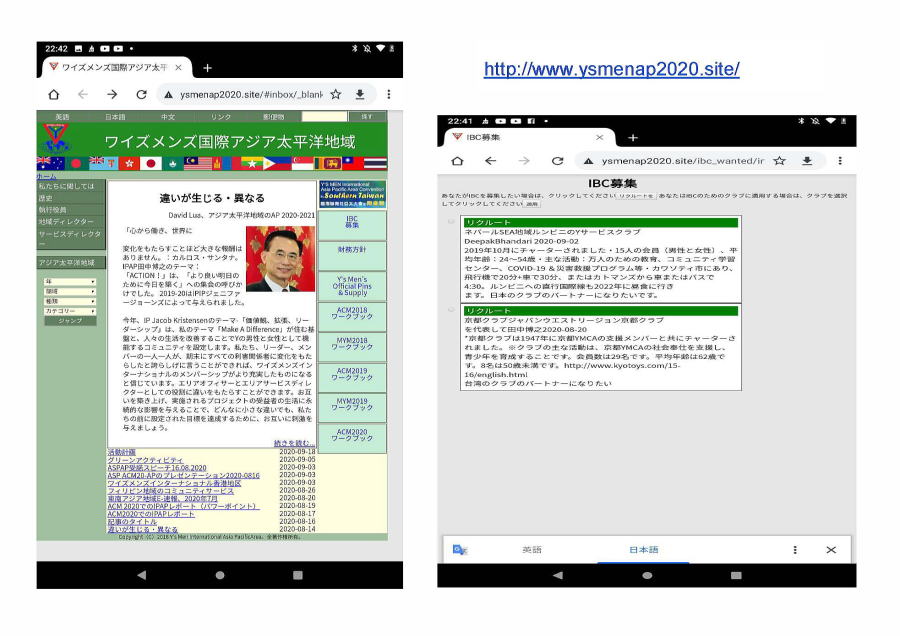Switch site language to 英語 in top menu
The height and width of the screenshot is (636, 900).
tap(62, 117)
